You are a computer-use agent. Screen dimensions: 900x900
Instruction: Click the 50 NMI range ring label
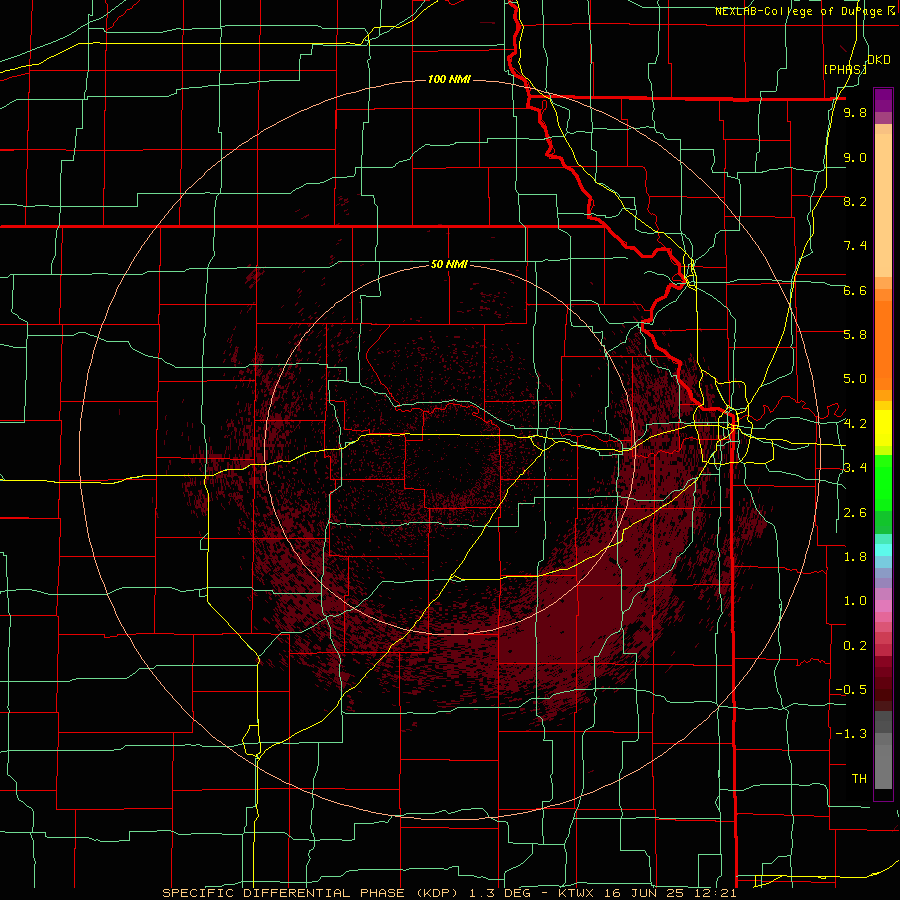point(449,265)
